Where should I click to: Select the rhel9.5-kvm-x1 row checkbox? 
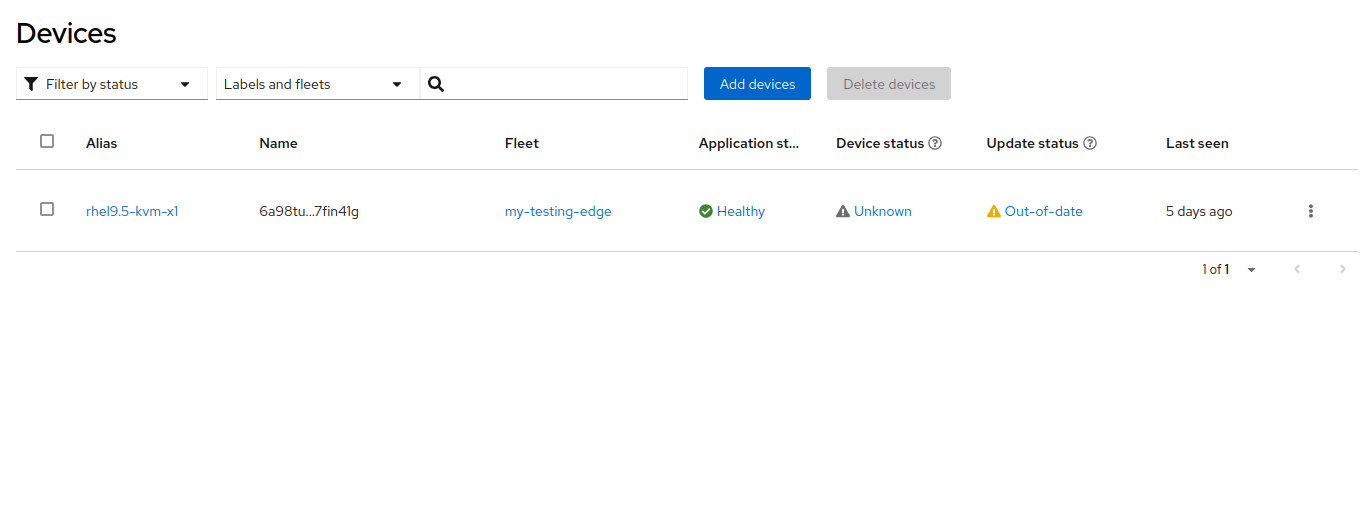(x=47, y=209)
